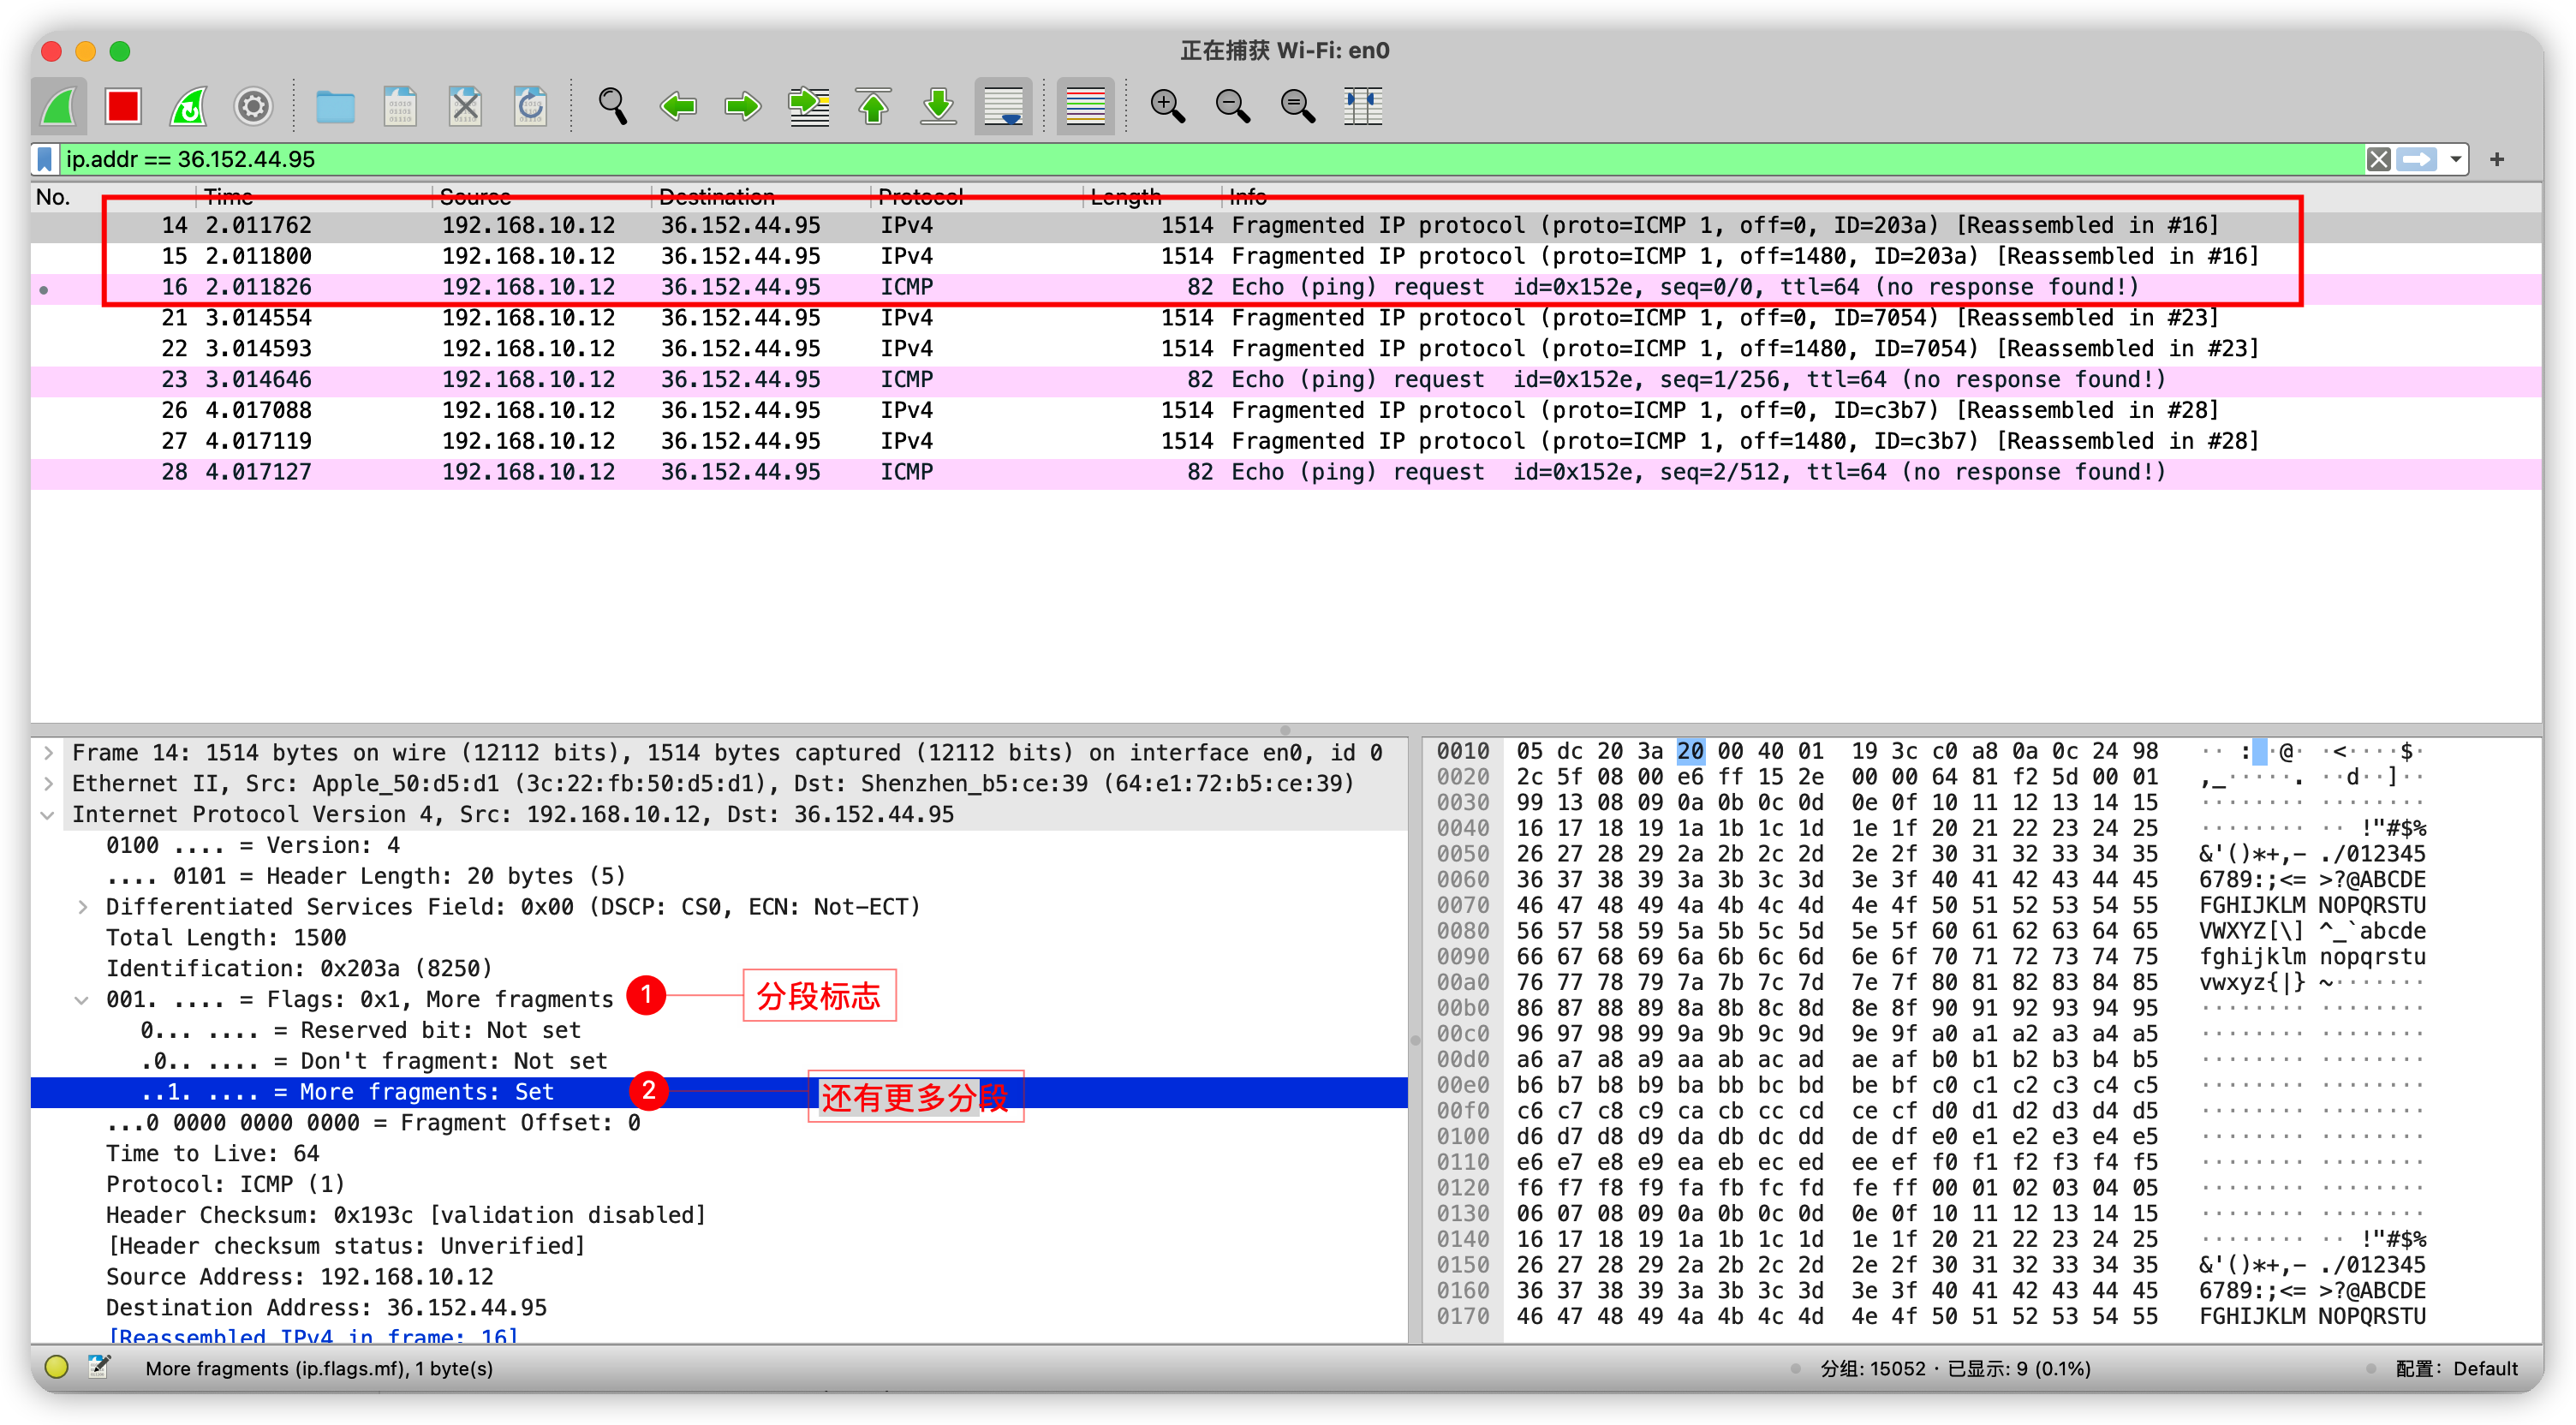
Task: Sort packets by Protocol column
Action: tap(920, 196)
